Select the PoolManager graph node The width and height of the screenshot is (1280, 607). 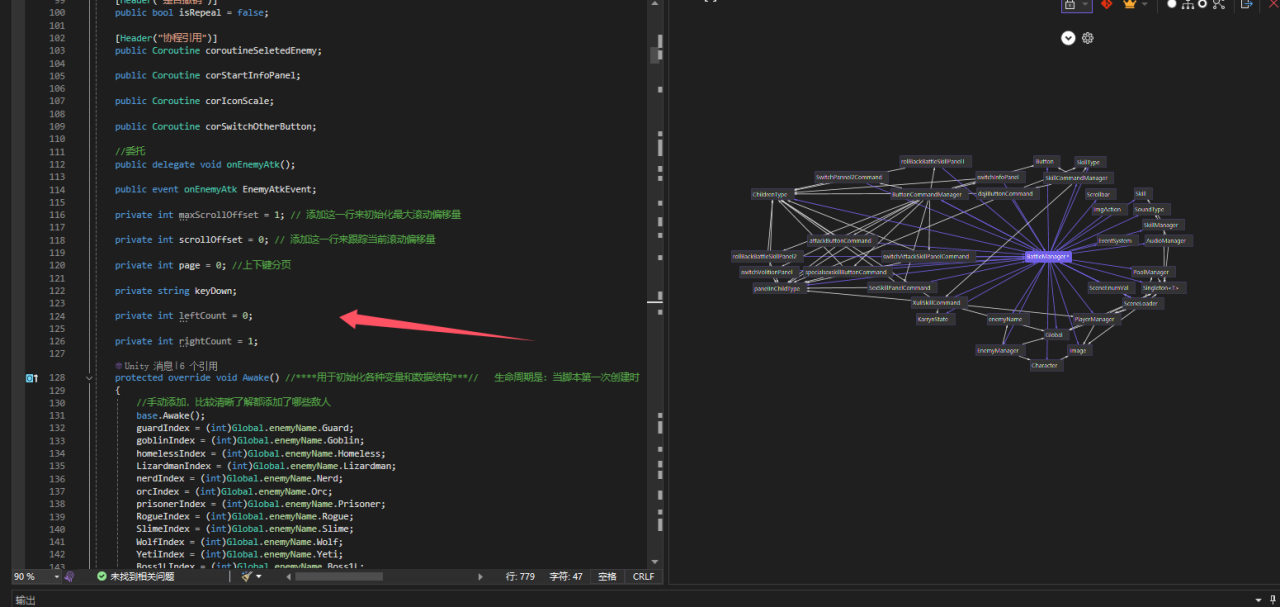click(1151, 272)
